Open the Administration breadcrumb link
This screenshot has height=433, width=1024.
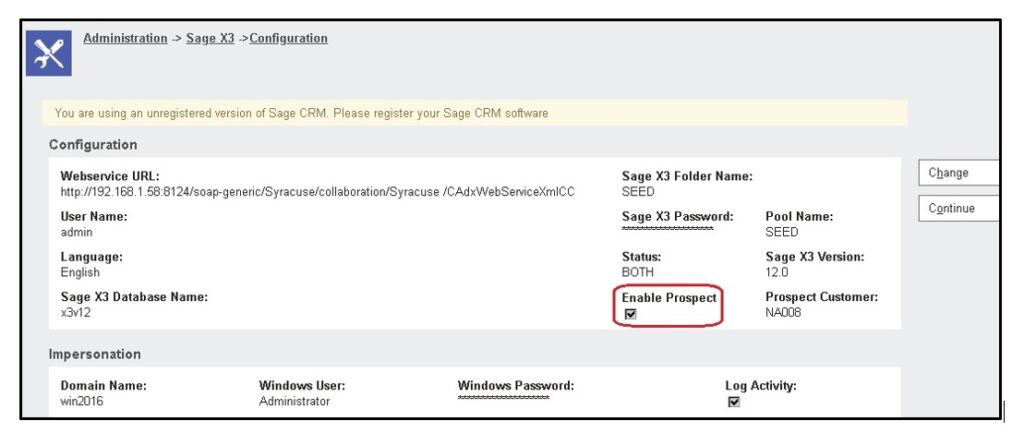(125, 39)
